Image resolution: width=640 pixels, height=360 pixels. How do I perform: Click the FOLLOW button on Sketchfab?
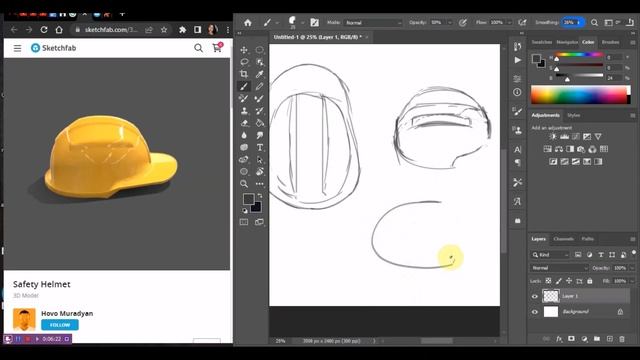(x=60, y=325)
